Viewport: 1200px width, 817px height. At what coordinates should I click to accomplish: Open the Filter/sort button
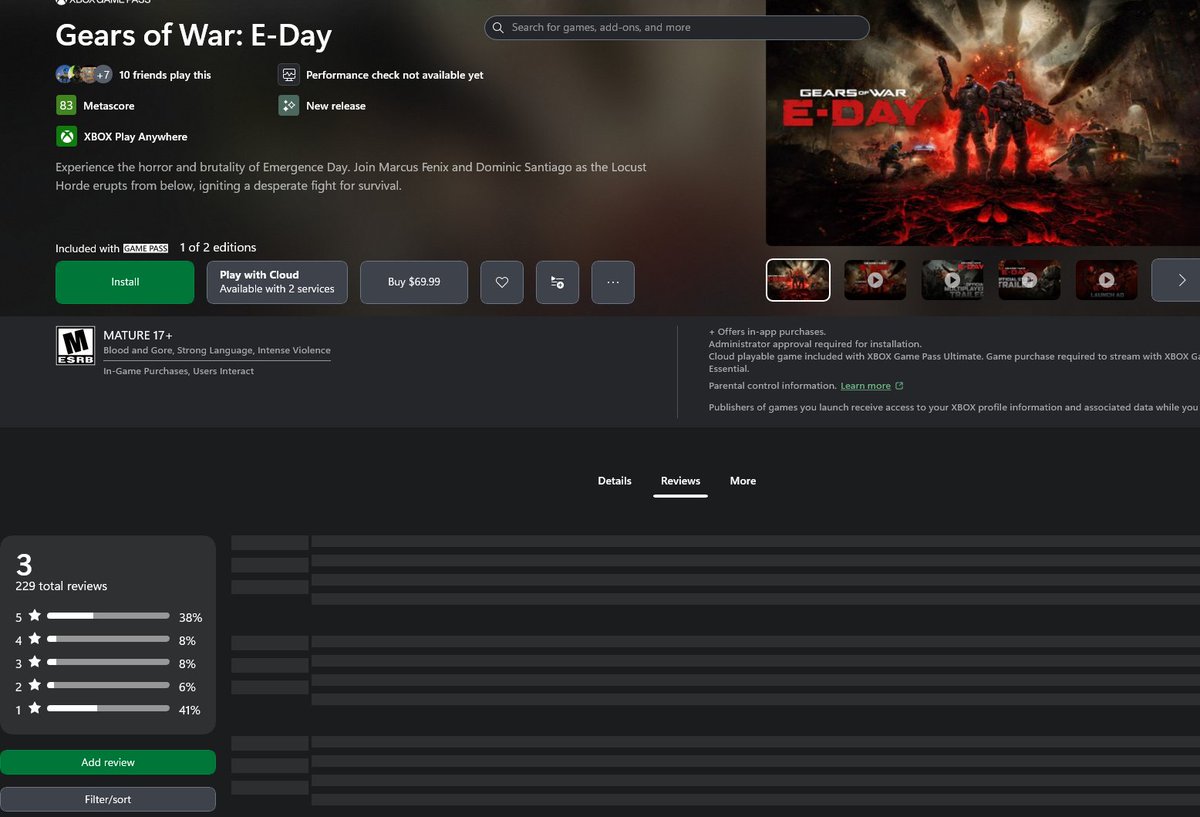[x=108, y=799]
